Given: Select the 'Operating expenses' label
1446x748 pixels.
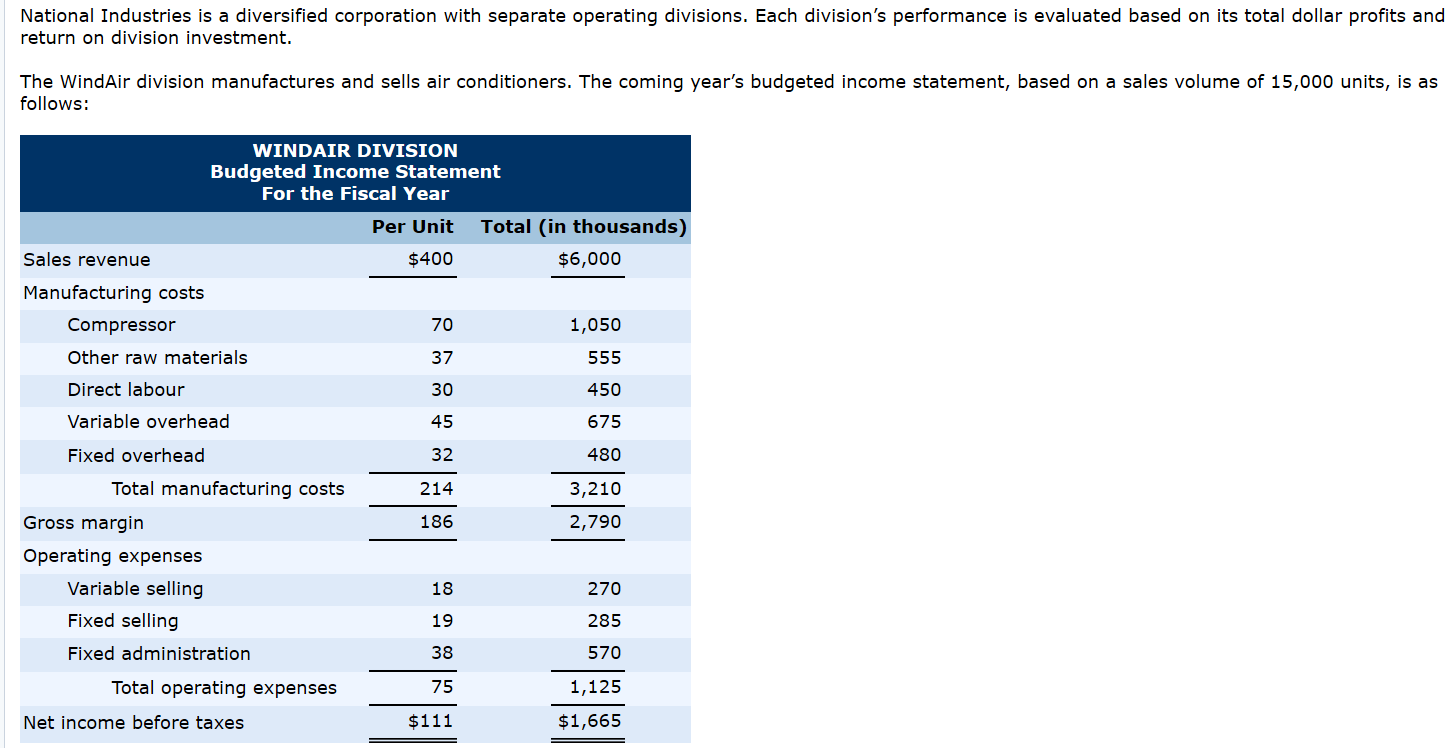Looking at the screenshot, I should pos(113,556).
